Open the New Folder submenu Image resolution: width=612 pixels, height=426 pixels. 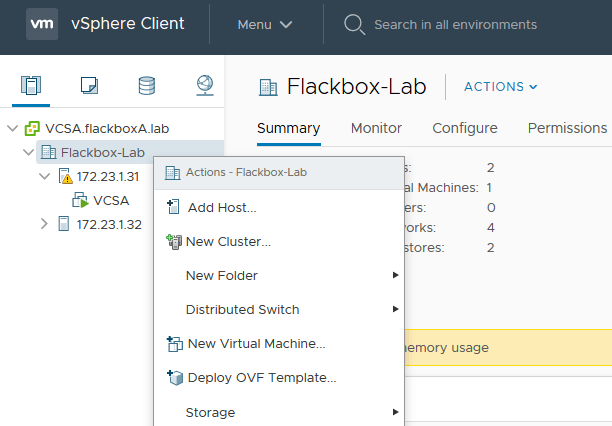coord(222,275)
